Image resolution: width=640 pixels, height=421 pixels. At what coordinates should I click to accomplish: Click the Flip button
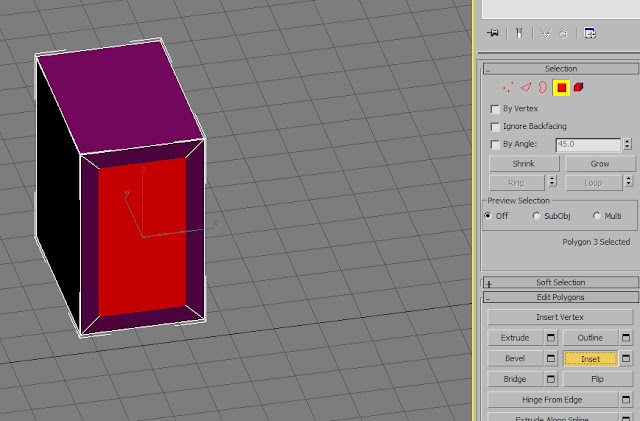click(598, 379)
